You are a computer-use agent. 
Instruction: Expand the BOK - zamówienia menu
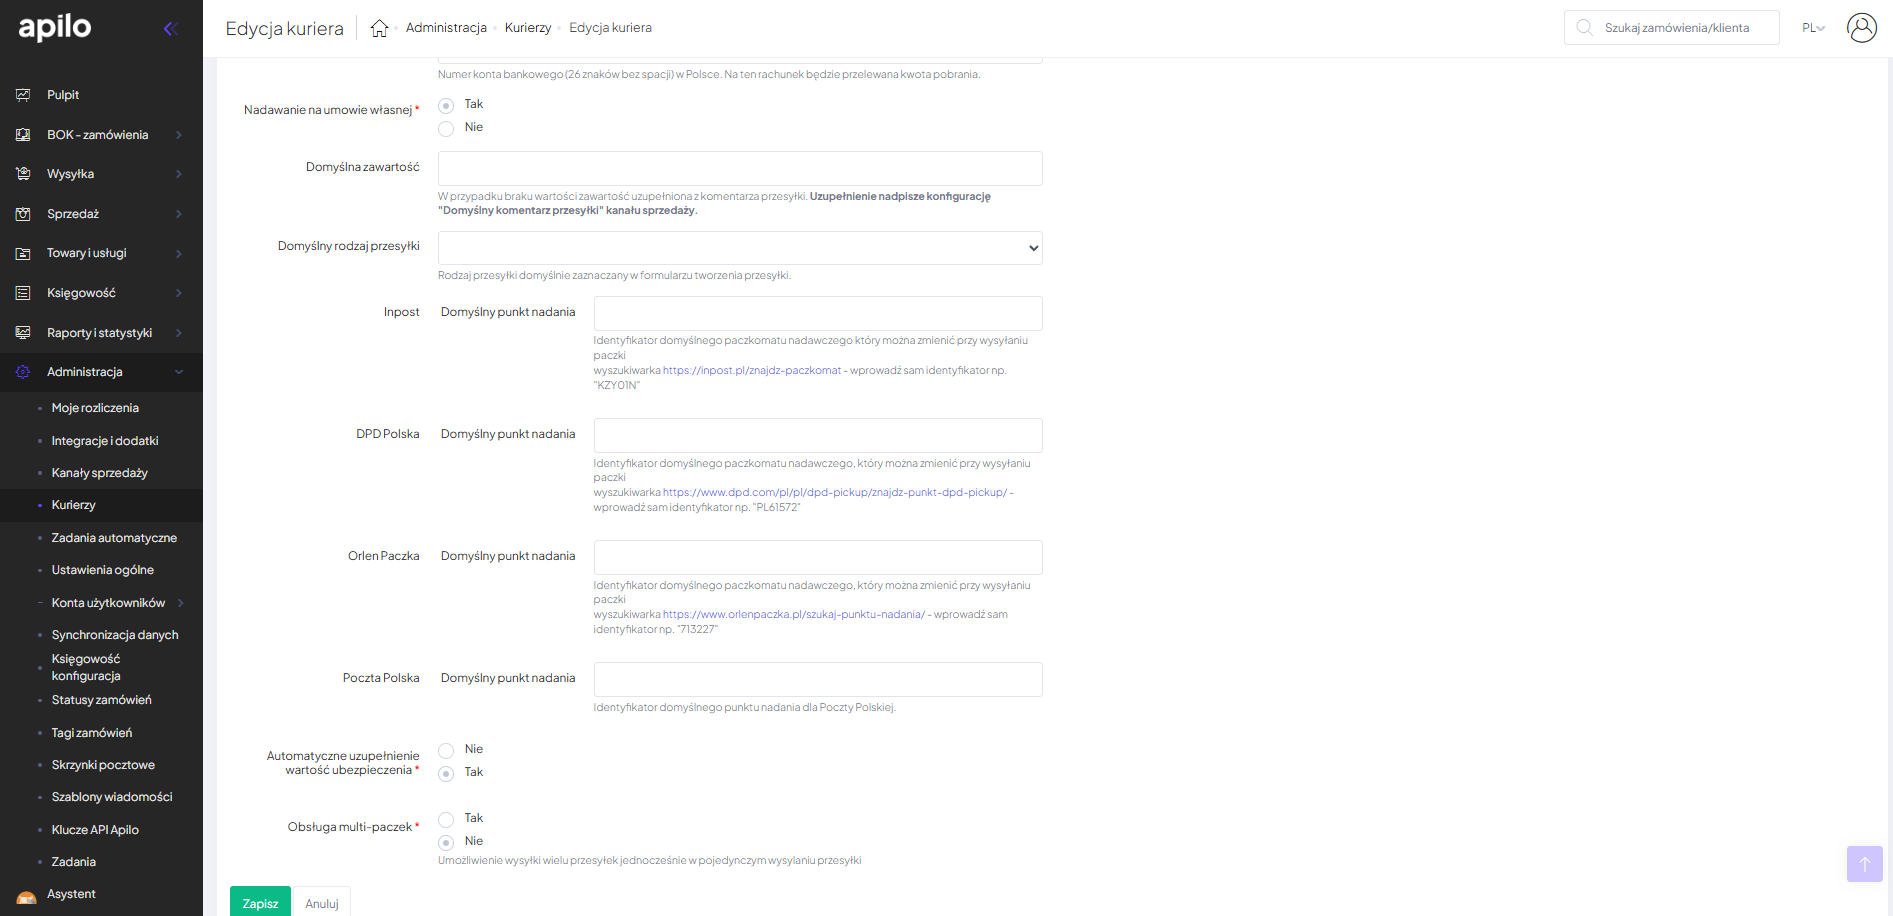tap(98, 135)
